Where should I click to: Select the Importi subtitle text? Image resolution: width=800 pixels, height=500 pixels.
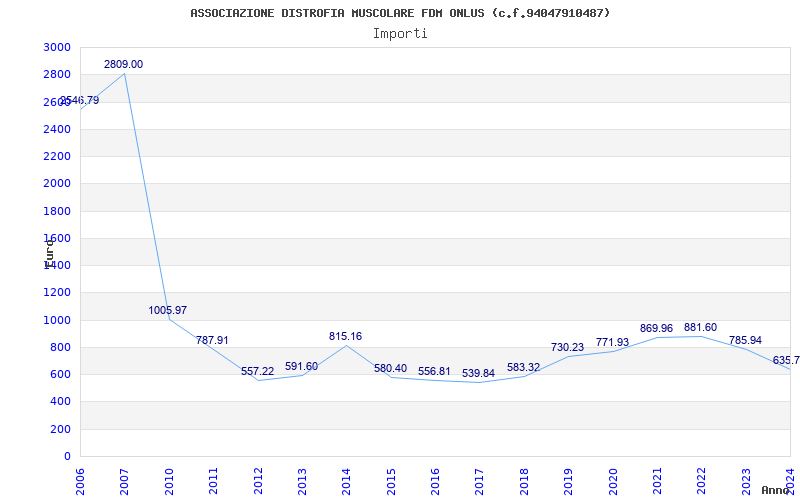point(400,33)
